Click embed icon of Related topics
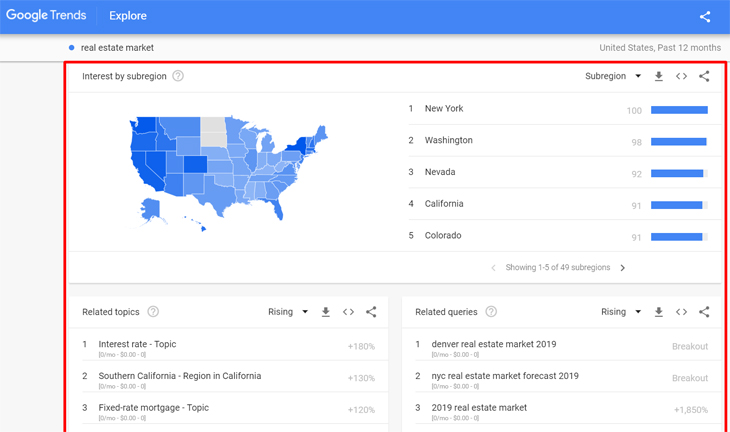Image resolution: width=730 pixels, height=432 pixels. click(x=348, y=312)
